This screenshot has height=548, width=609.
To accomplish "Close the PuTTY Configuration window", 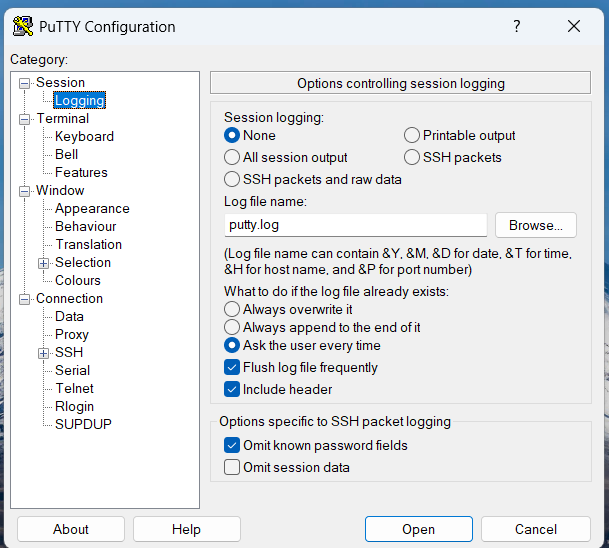I will pos(574,26).
